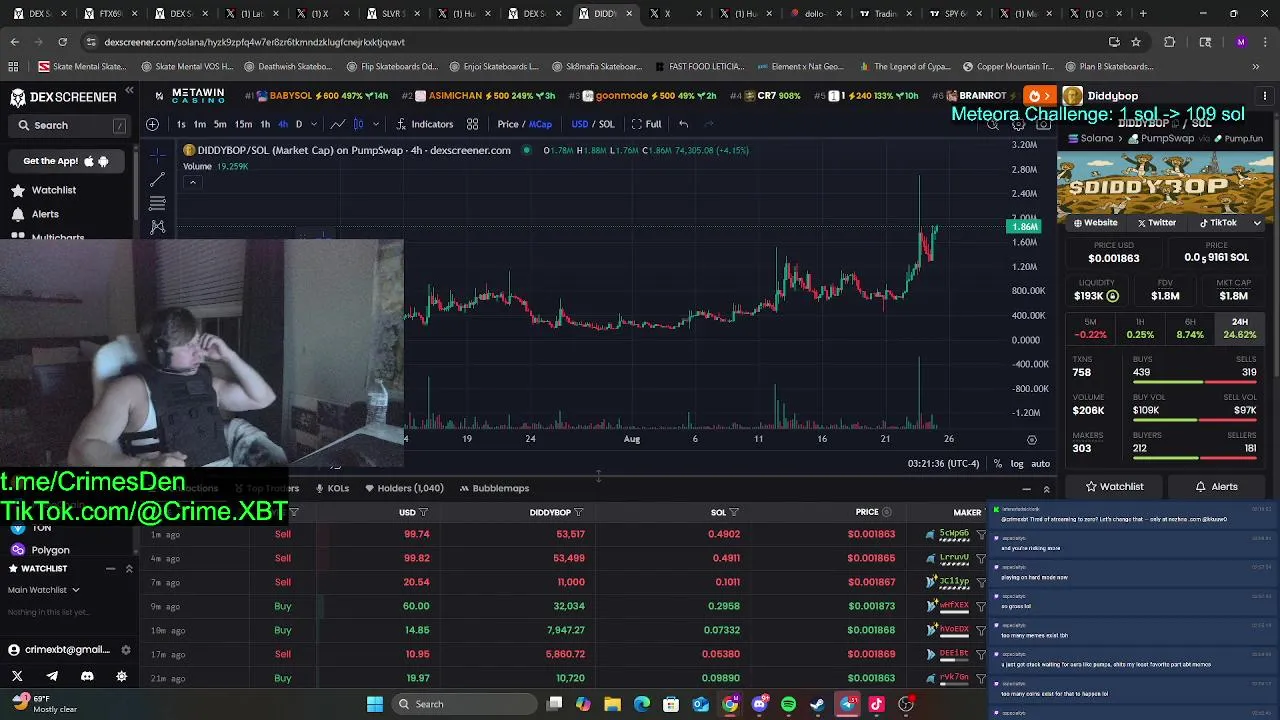Open the DIDDYBOP TikTok link

[1218, 223]
